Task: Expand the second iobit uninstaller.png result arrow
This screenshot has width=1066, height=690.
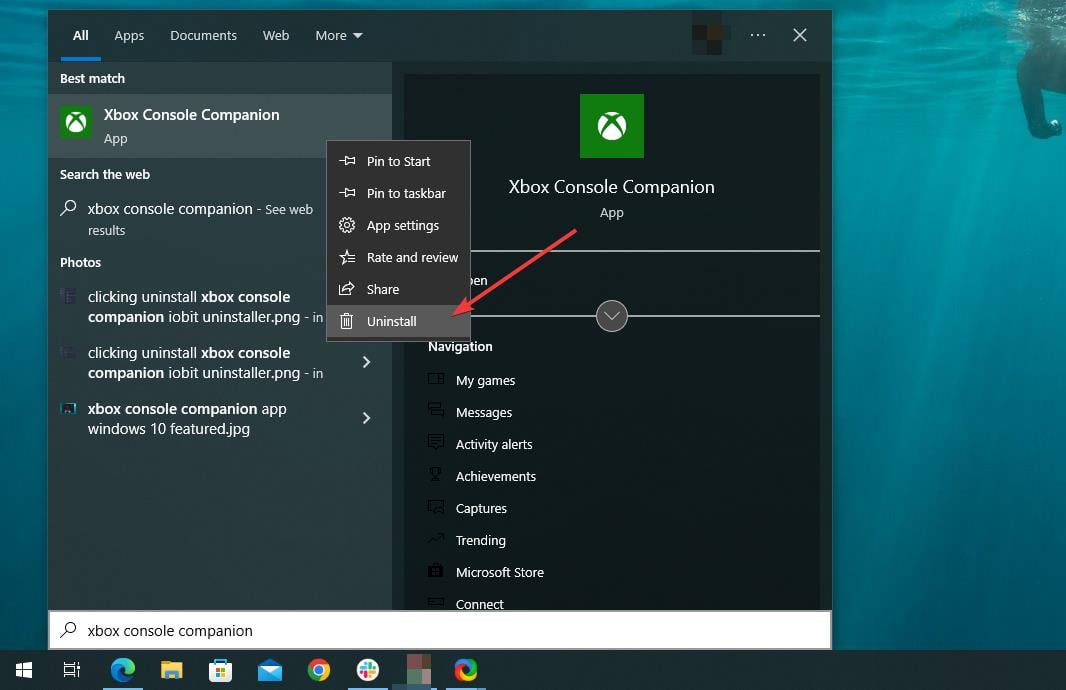Action: point(366,362)
